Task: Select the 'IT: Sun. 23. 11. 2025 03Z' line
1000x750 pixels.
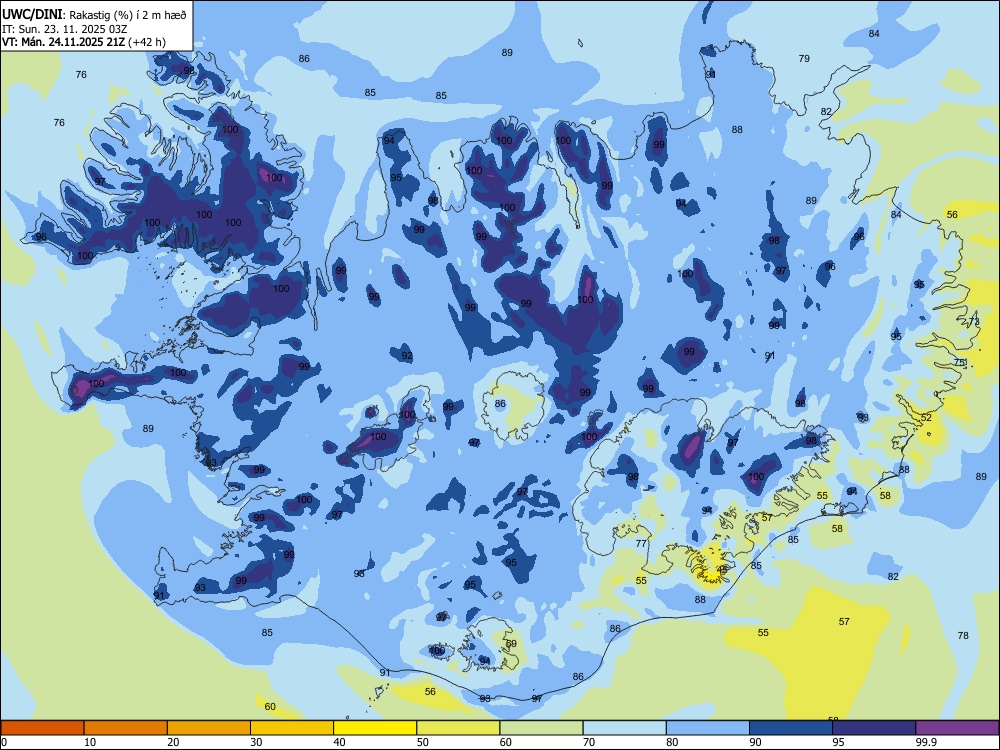Action: pos(65,29)
